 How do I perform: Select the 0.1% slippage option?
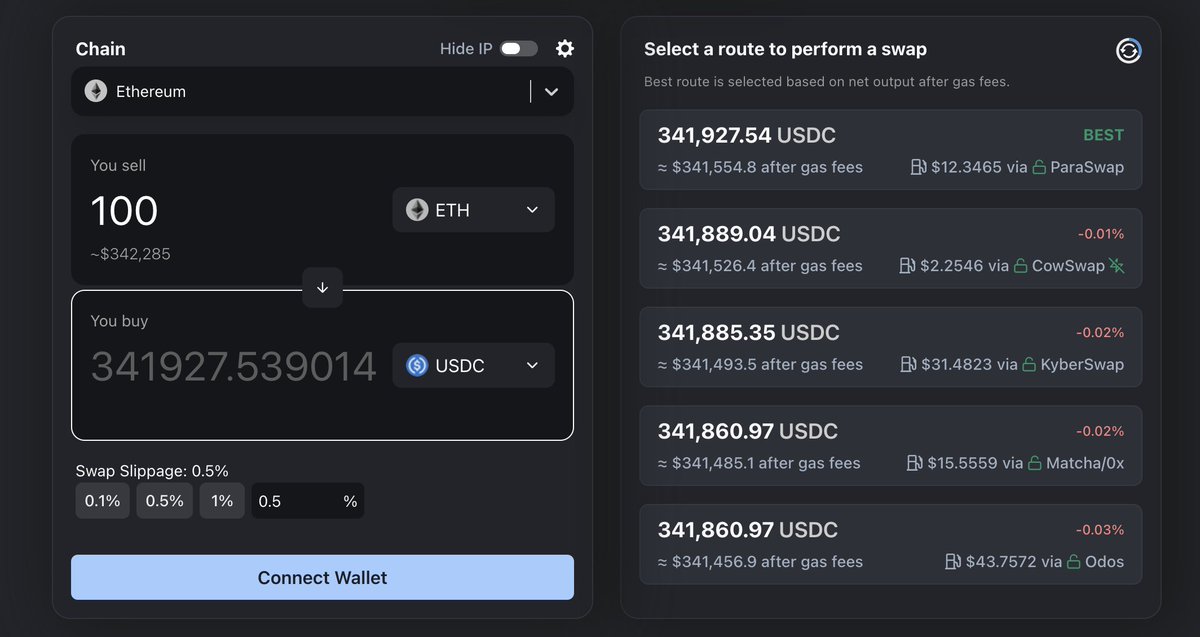tap(102, 501)
